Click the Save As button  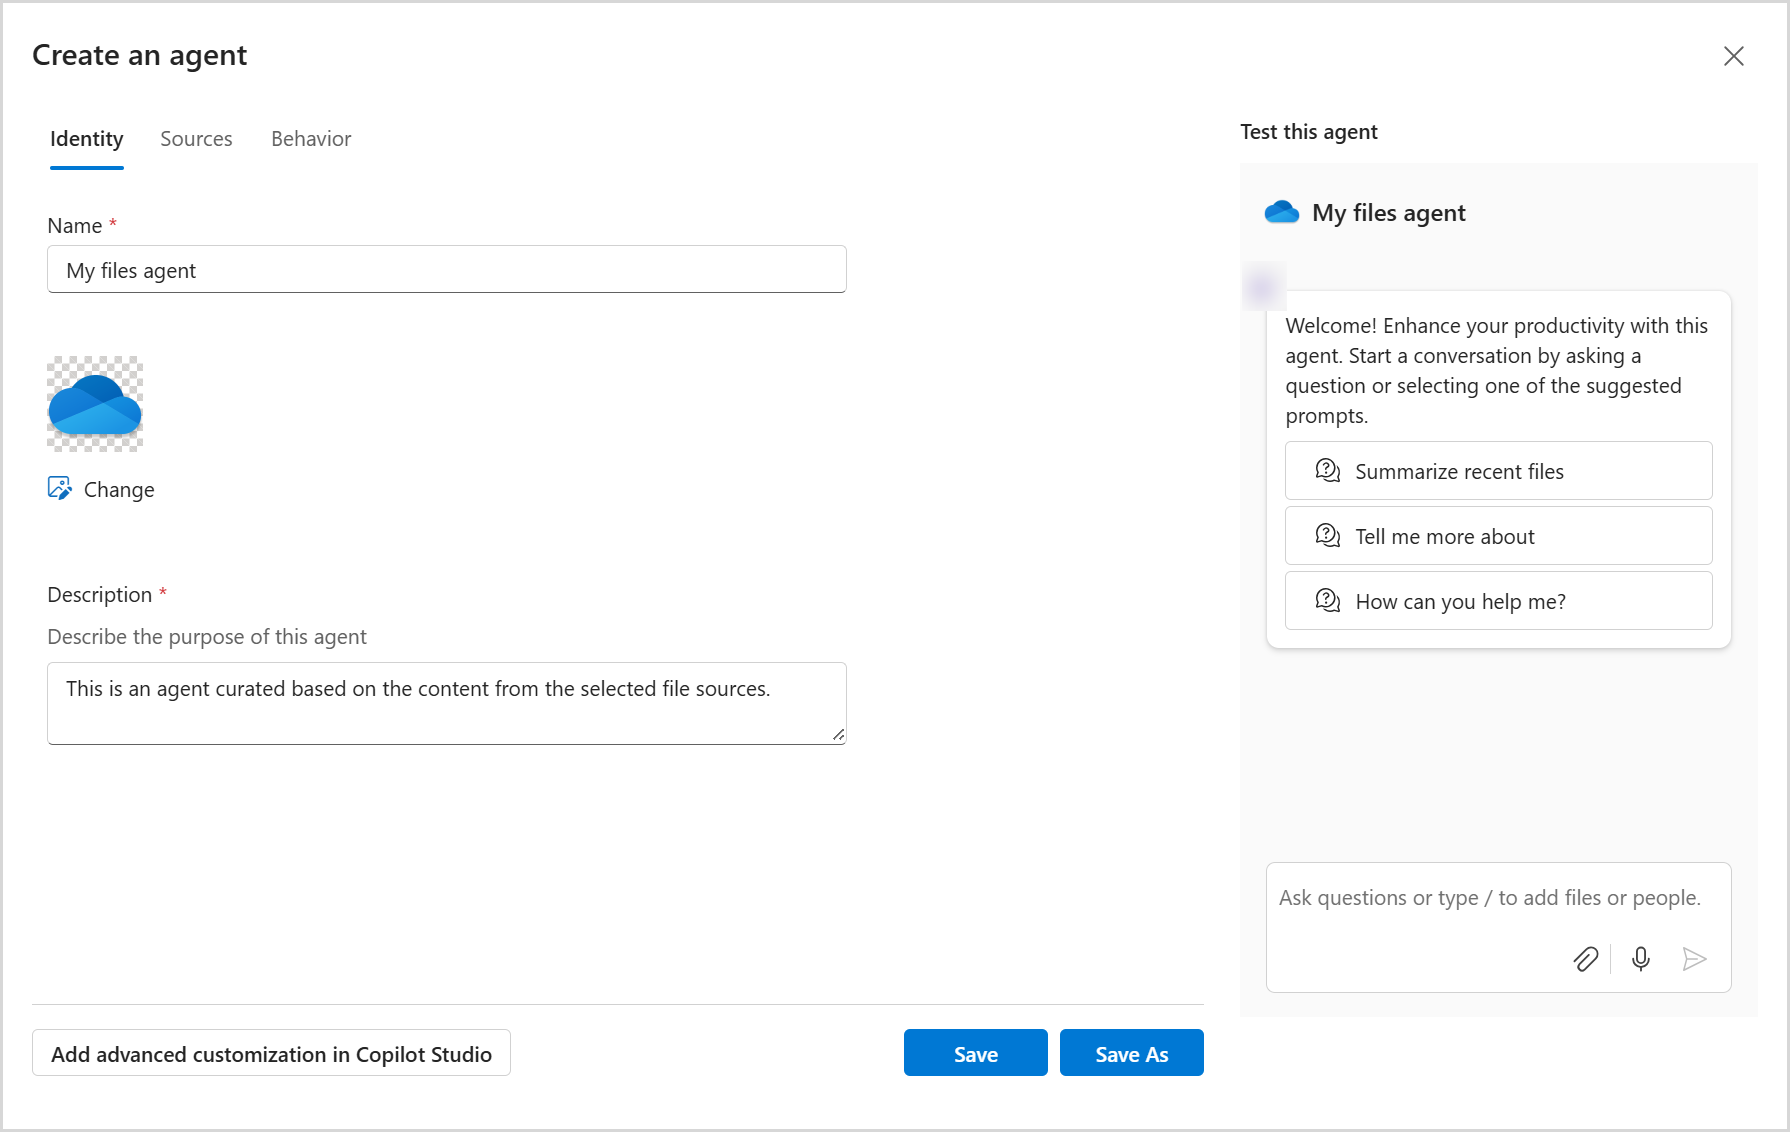coord(1131,1053)
